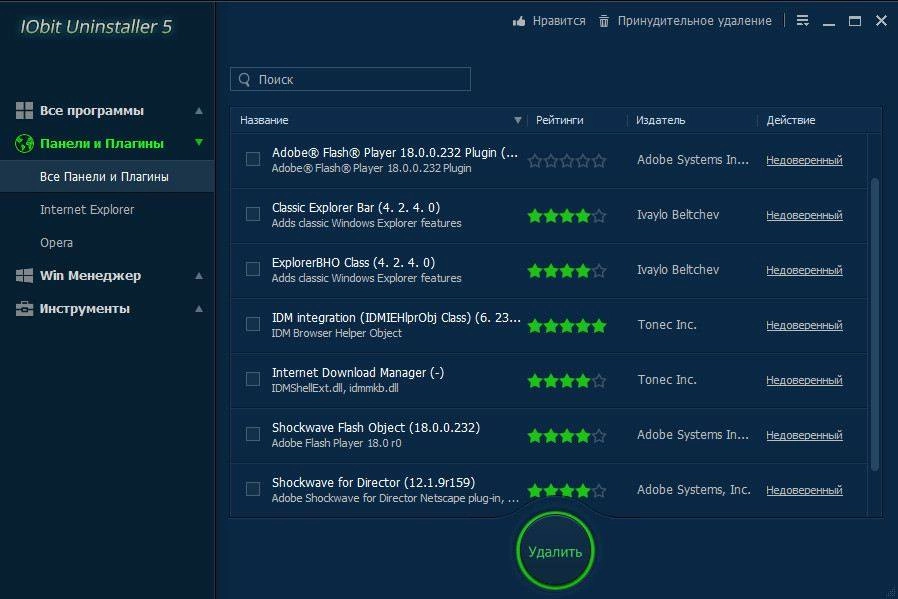Click the star rating of ExplorerBHO Class
This screenshot has width=898, height=599.
pos(567,270)
